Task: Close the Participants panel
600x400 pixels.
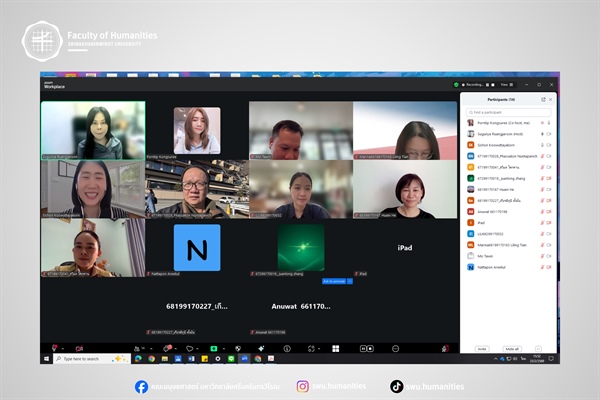Action: [x=551, y=100]
